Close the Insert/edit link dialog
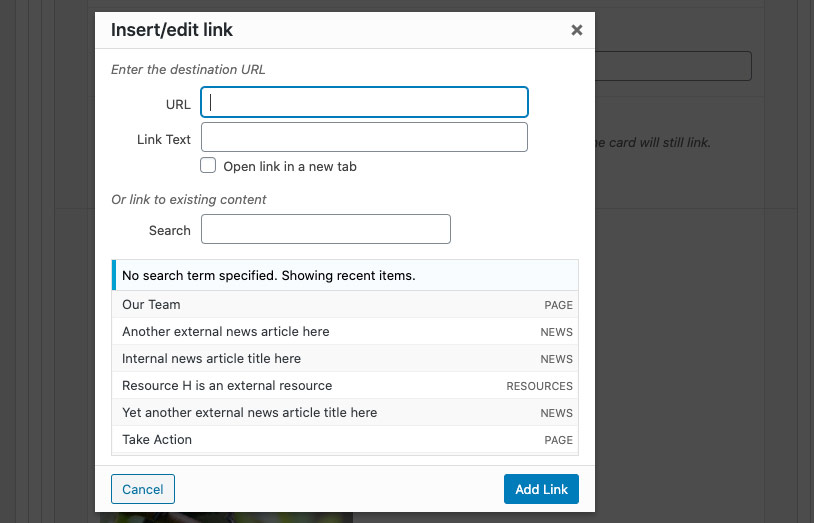The height and width of the screenshot is (523, 814). (576, 30)
